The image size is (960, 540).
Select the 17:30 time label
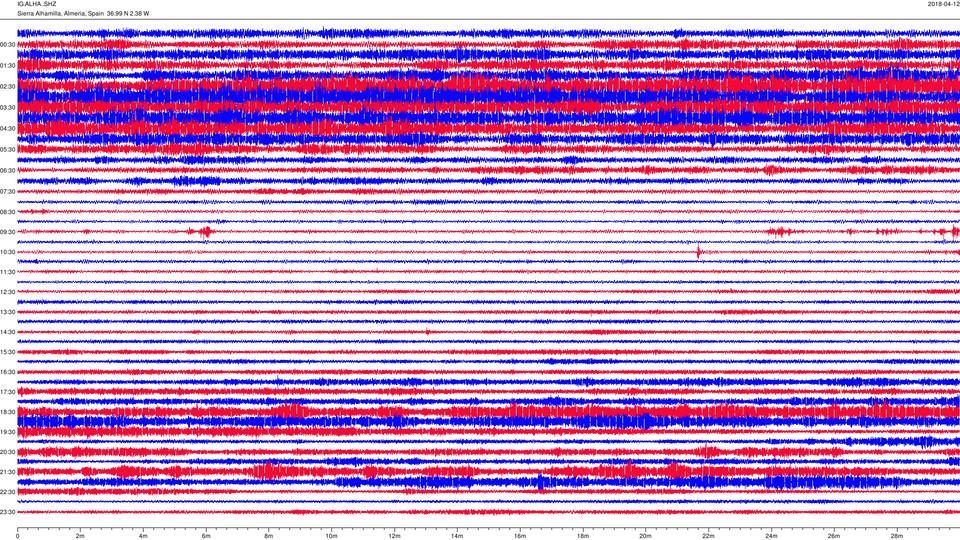coord(7,392)
